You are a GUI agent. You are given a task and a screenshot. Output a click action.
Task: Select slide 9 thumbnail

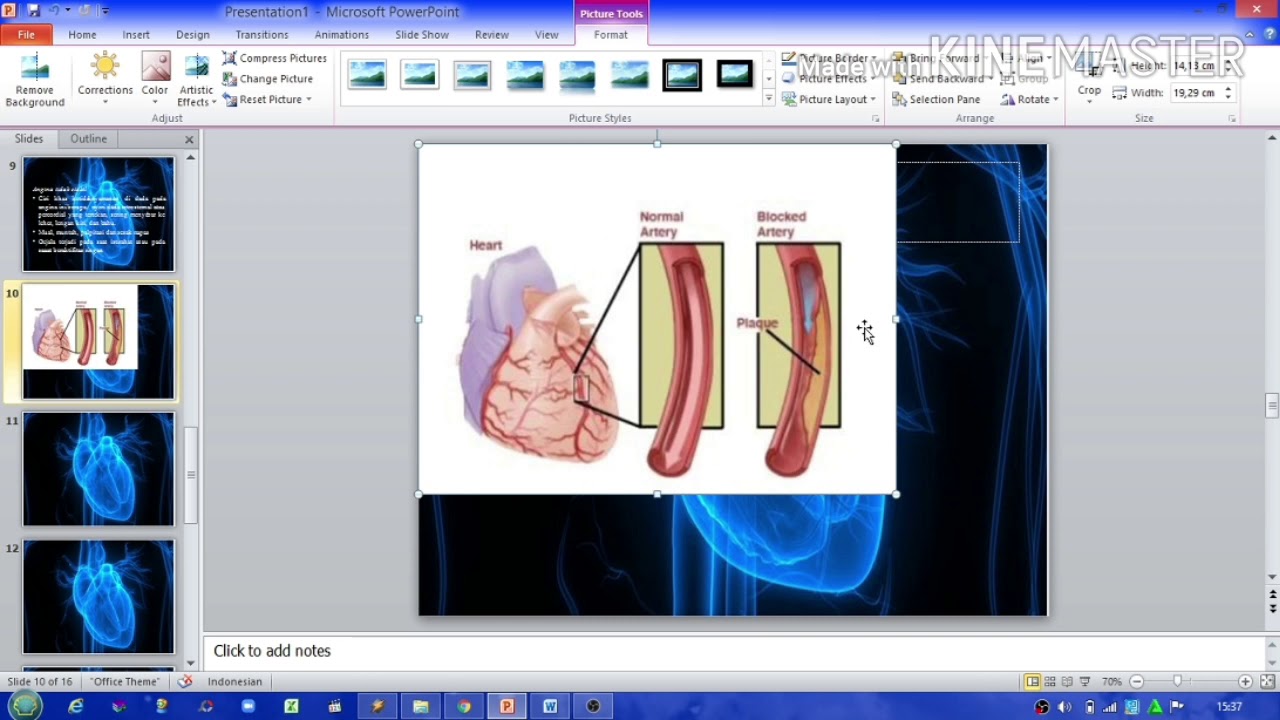(99, 214)
